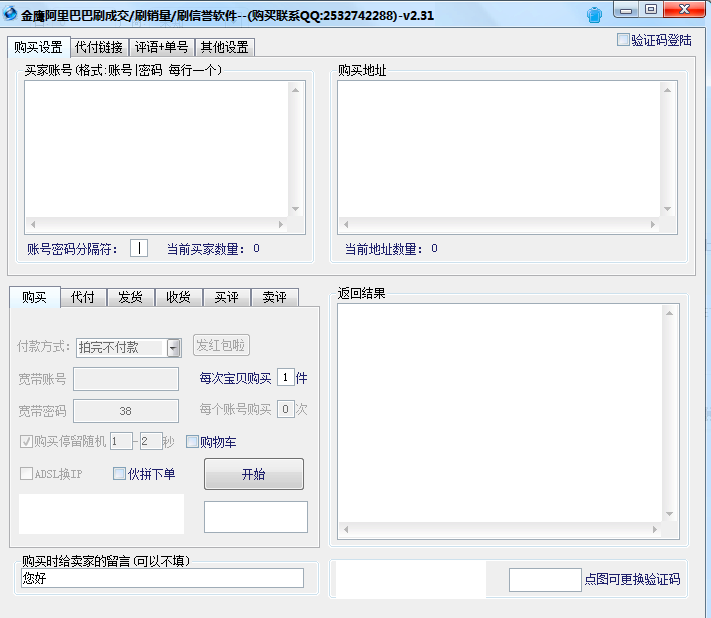711x618 pixels.
Task: Click the minimum stay seconds field showing 1
Action: (121, 441)
